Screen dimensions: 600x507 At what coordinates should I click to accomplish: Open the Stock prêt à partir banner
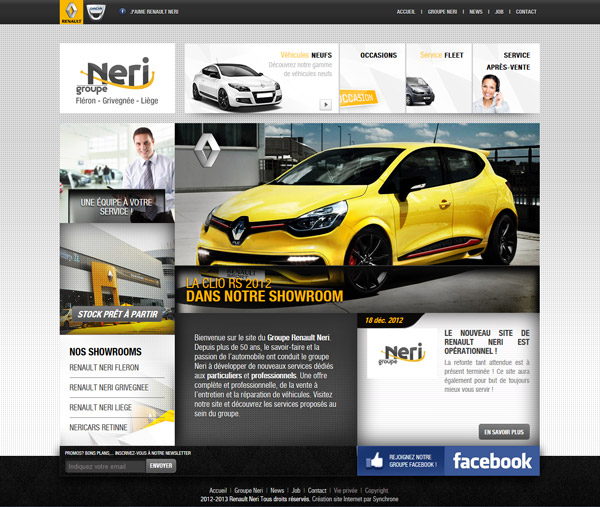(117, 279)
